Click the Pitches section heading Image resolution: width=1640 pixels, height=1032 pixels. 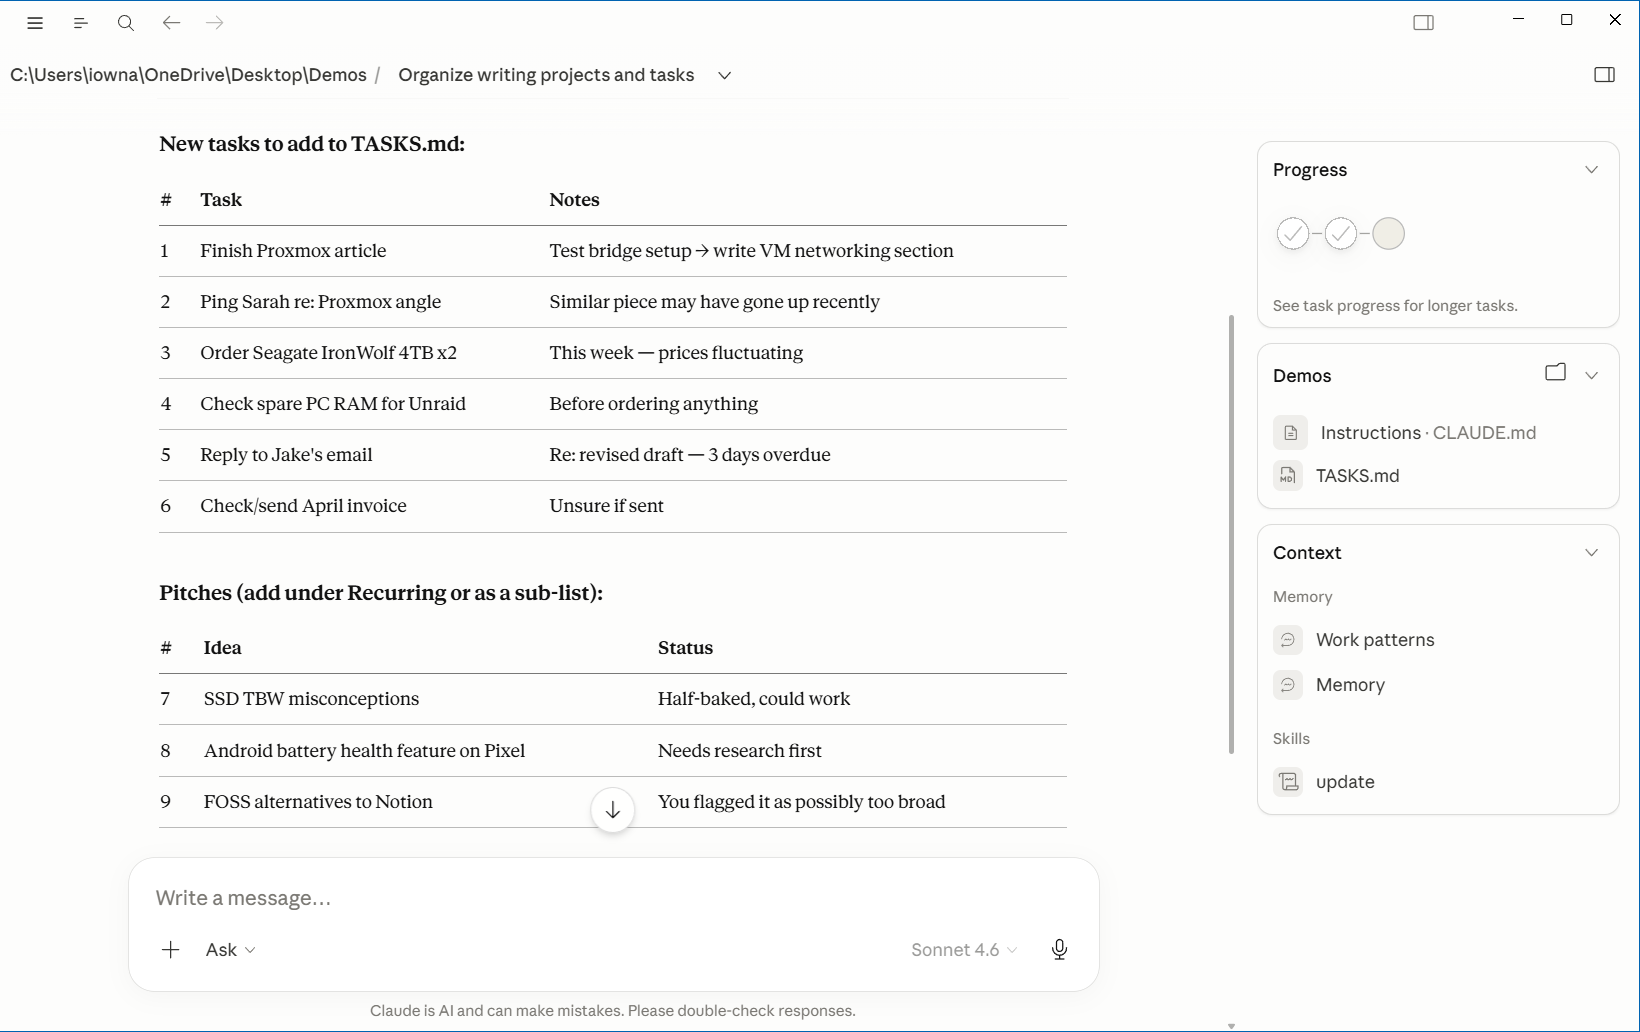pos(381,593)
